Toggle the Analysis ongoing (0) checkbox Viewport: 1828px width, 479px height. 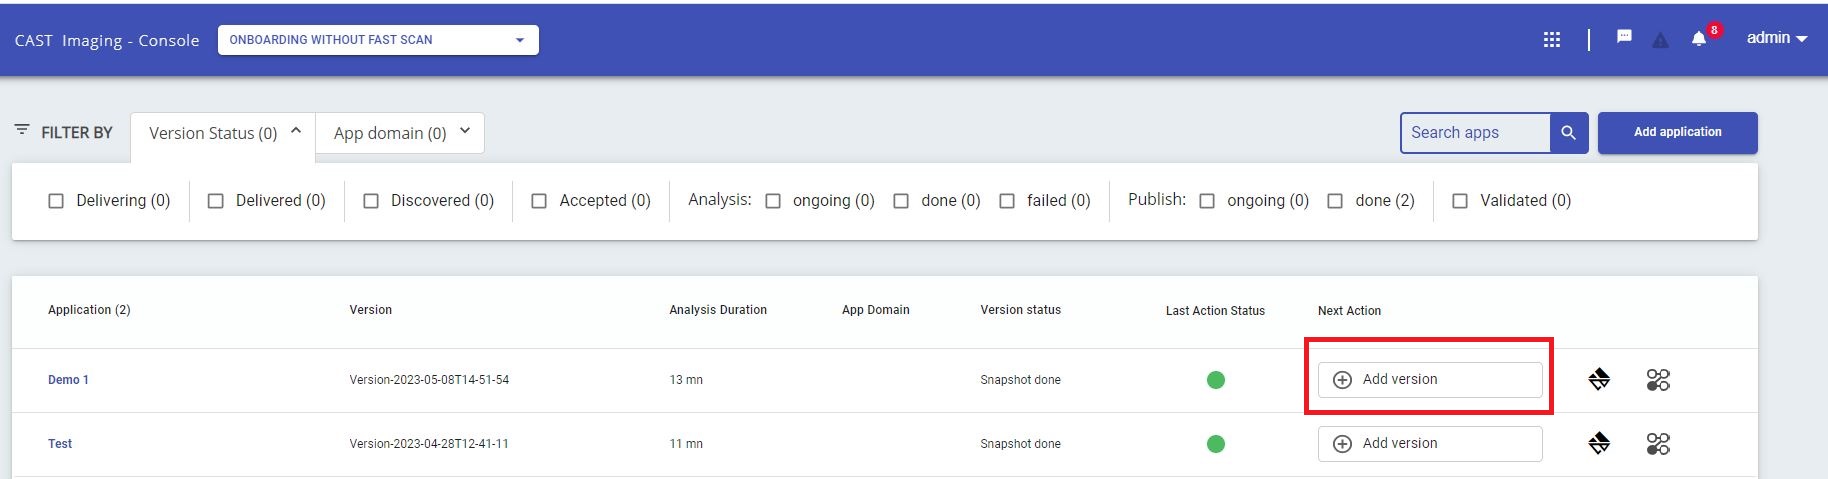coord(773,201)
